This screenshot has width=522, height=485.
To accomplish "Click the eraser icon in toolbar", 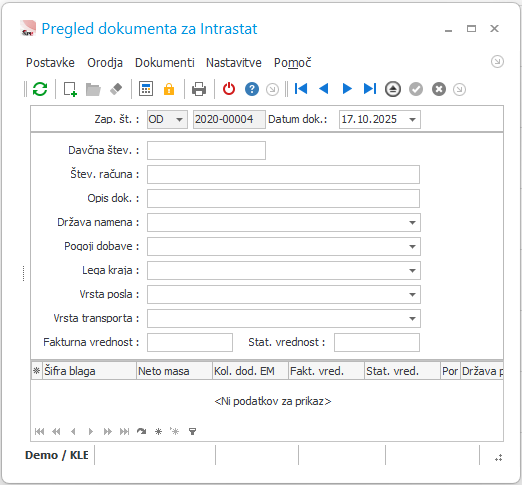I will (x=116, y=89).
